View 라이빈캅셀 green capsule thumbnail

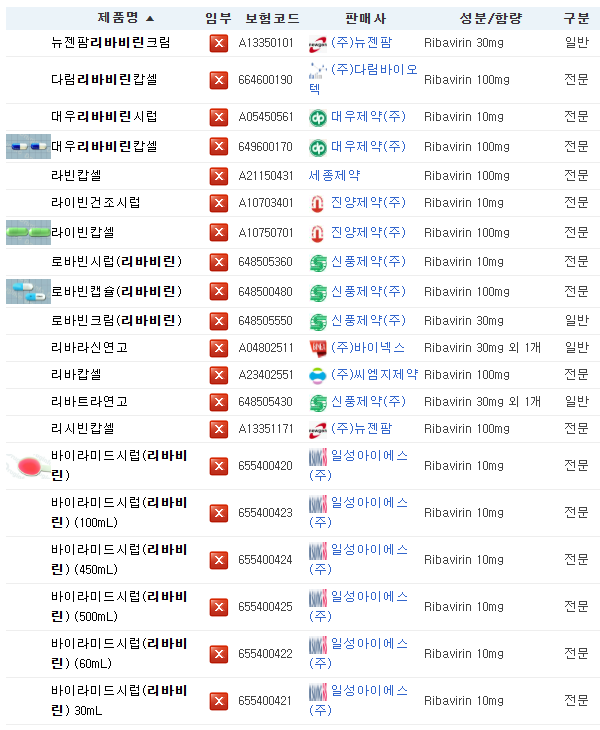click(x=28, y=232)
